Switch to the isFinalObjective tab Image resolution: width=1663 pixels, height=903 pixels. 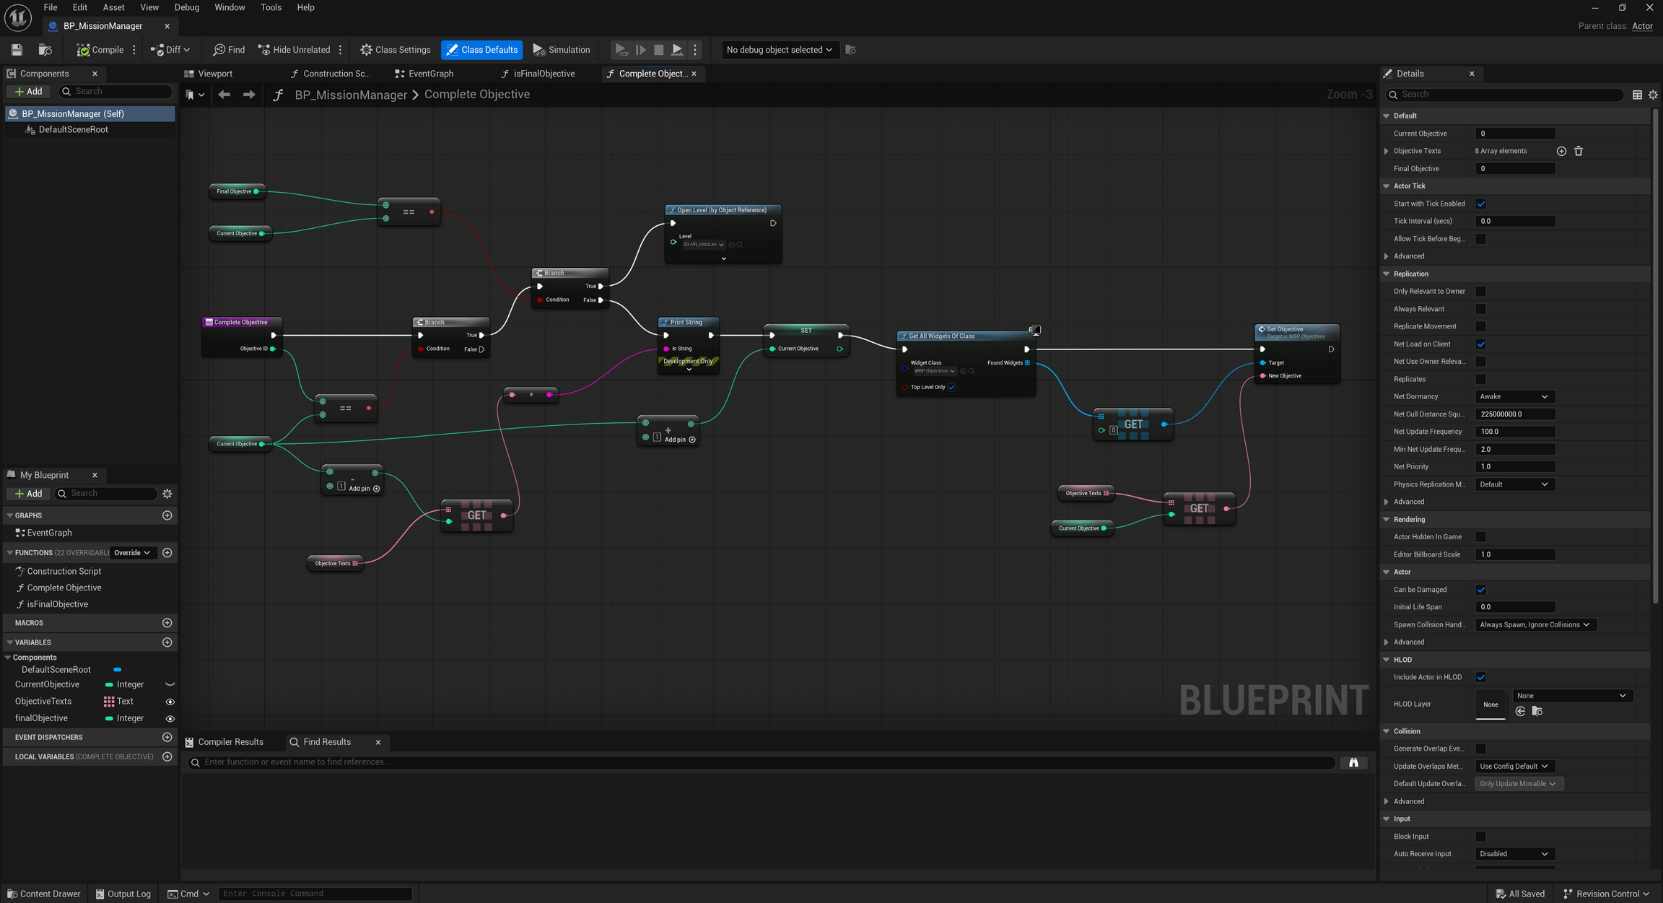tap(544, 74)
